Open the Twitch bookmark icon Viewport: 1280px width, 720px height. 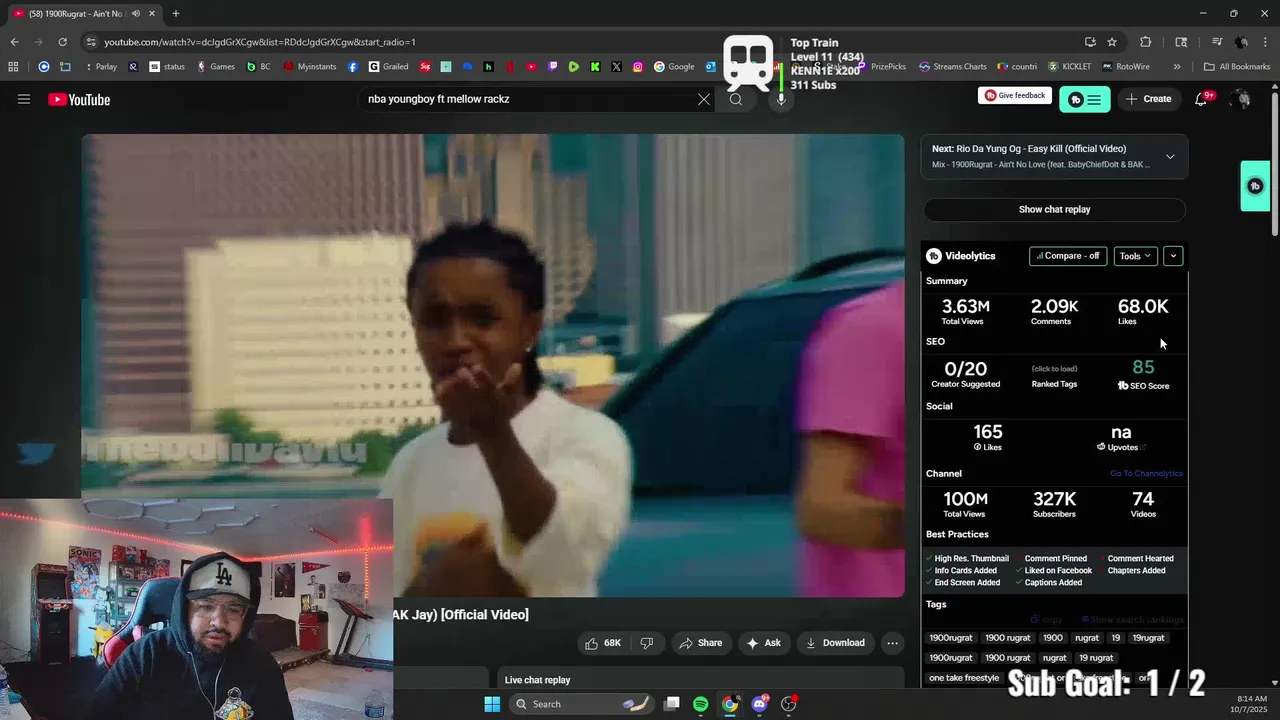(x=553, y=67)
